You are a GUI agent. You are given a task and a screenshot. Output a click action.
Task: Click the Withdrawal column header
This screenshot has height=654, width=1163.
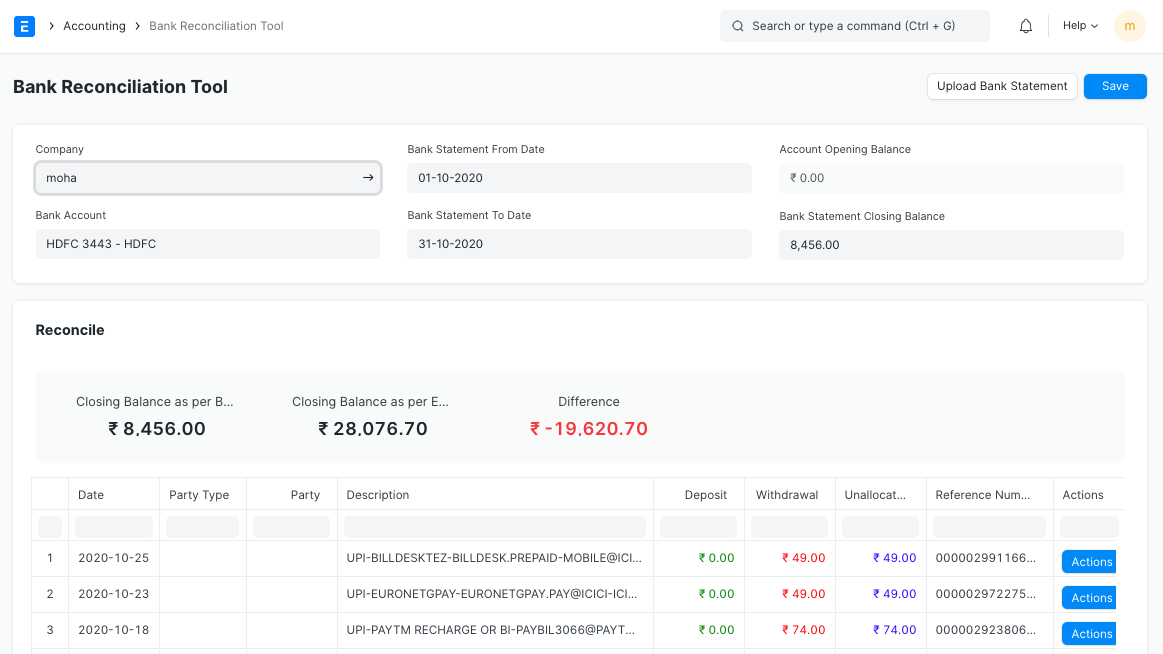[x=787, y=495]
